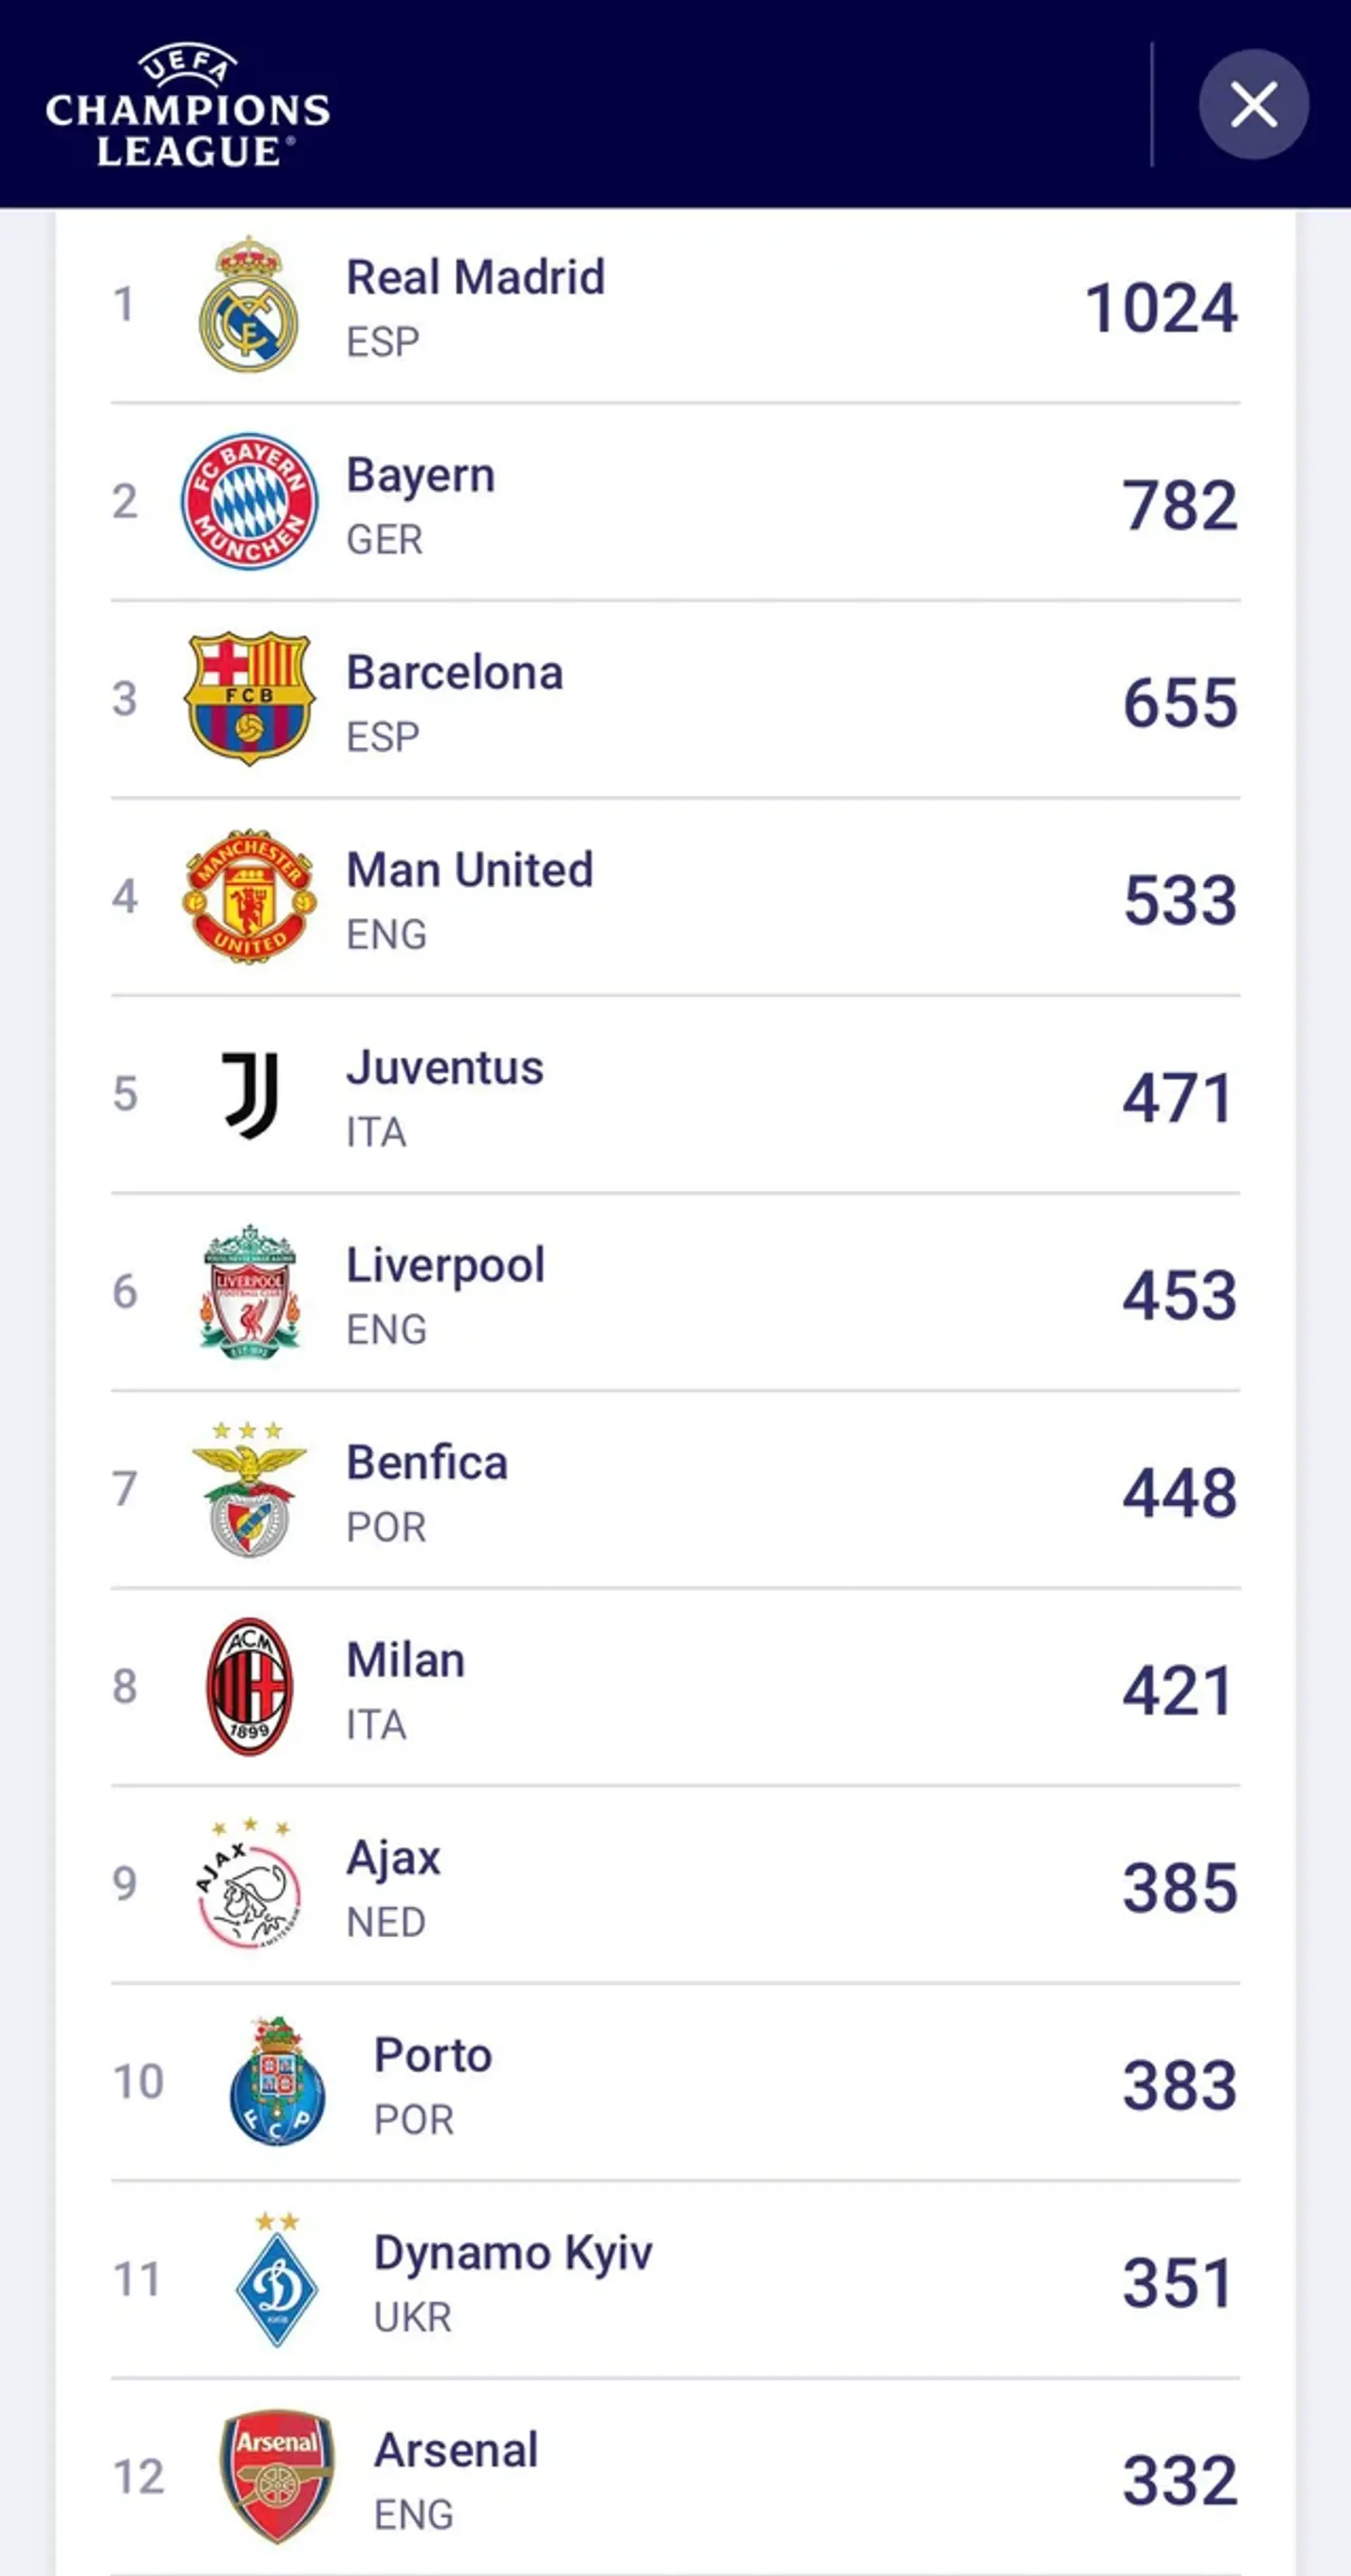Select Bayern team name link
This screenshot has width=1351, height=2576.
(420, 475)
